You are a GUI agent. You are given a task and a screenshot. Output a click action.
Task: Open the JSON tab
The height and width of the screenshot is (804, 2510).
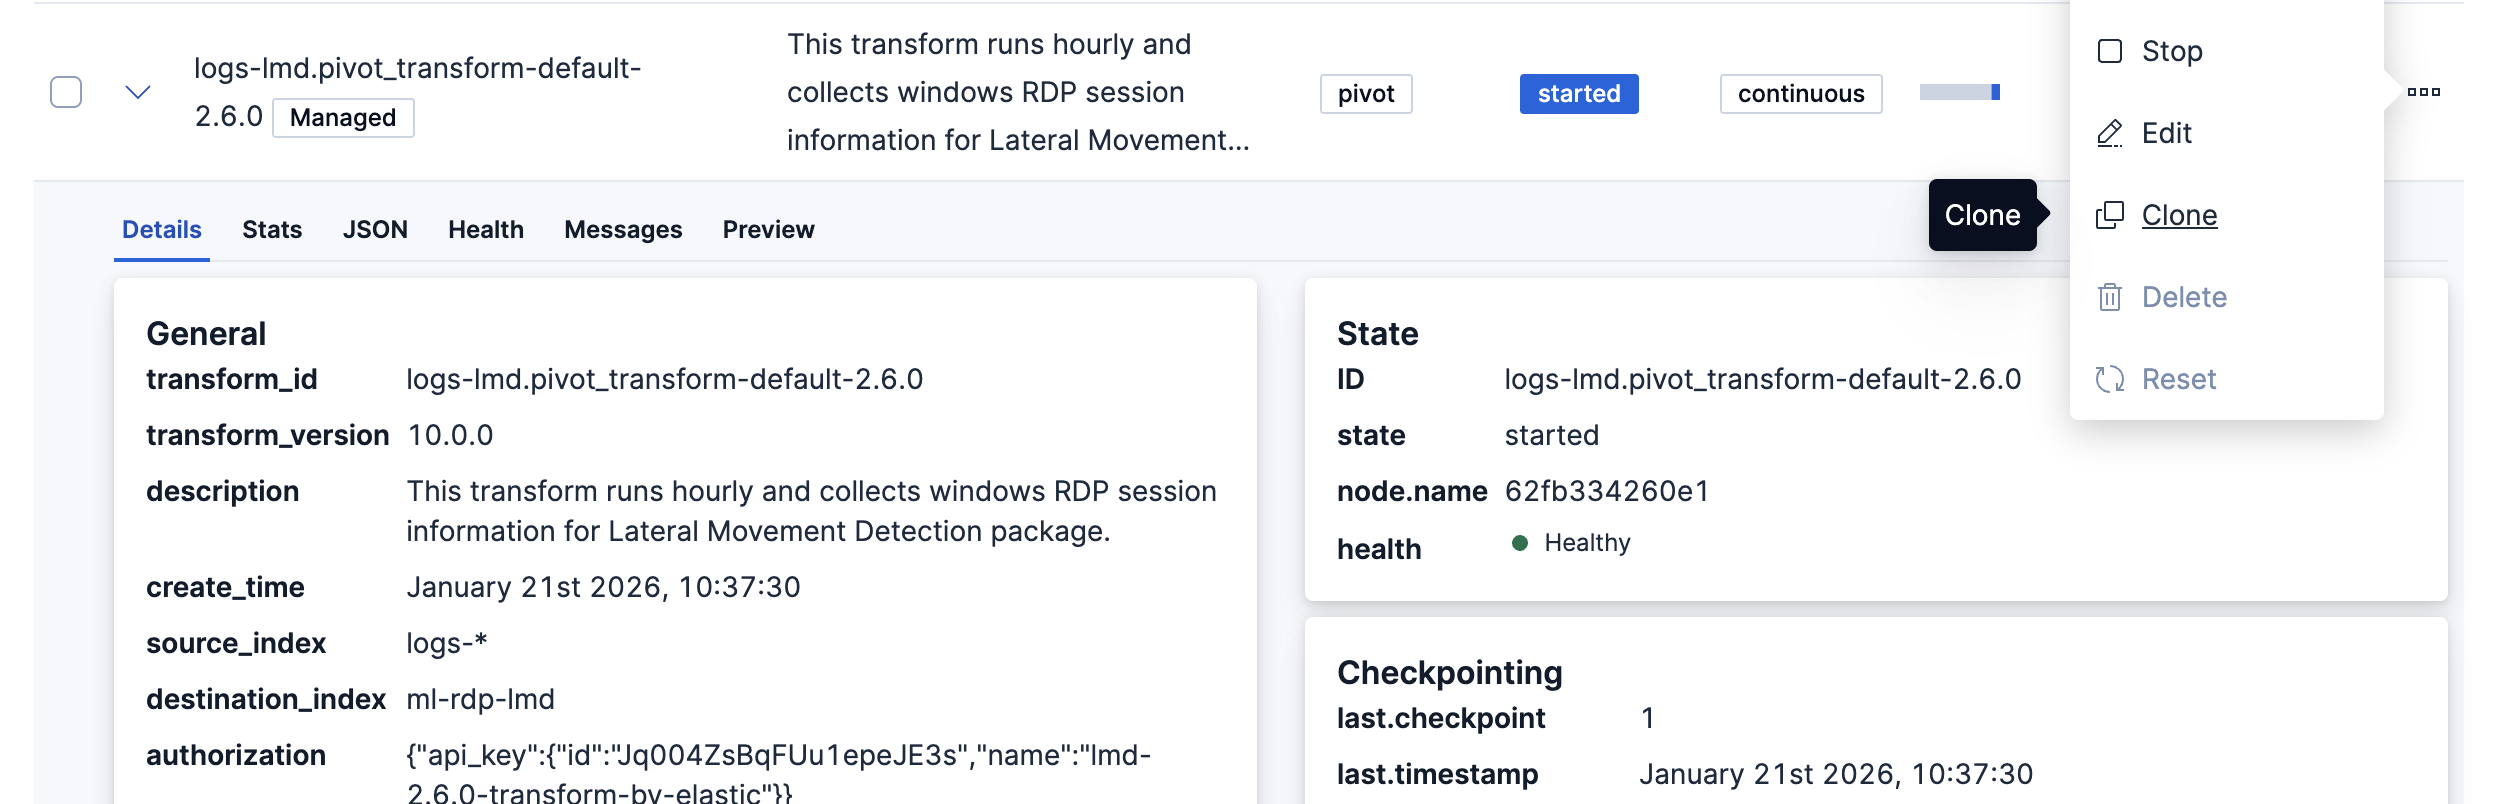tap(375, 230)
